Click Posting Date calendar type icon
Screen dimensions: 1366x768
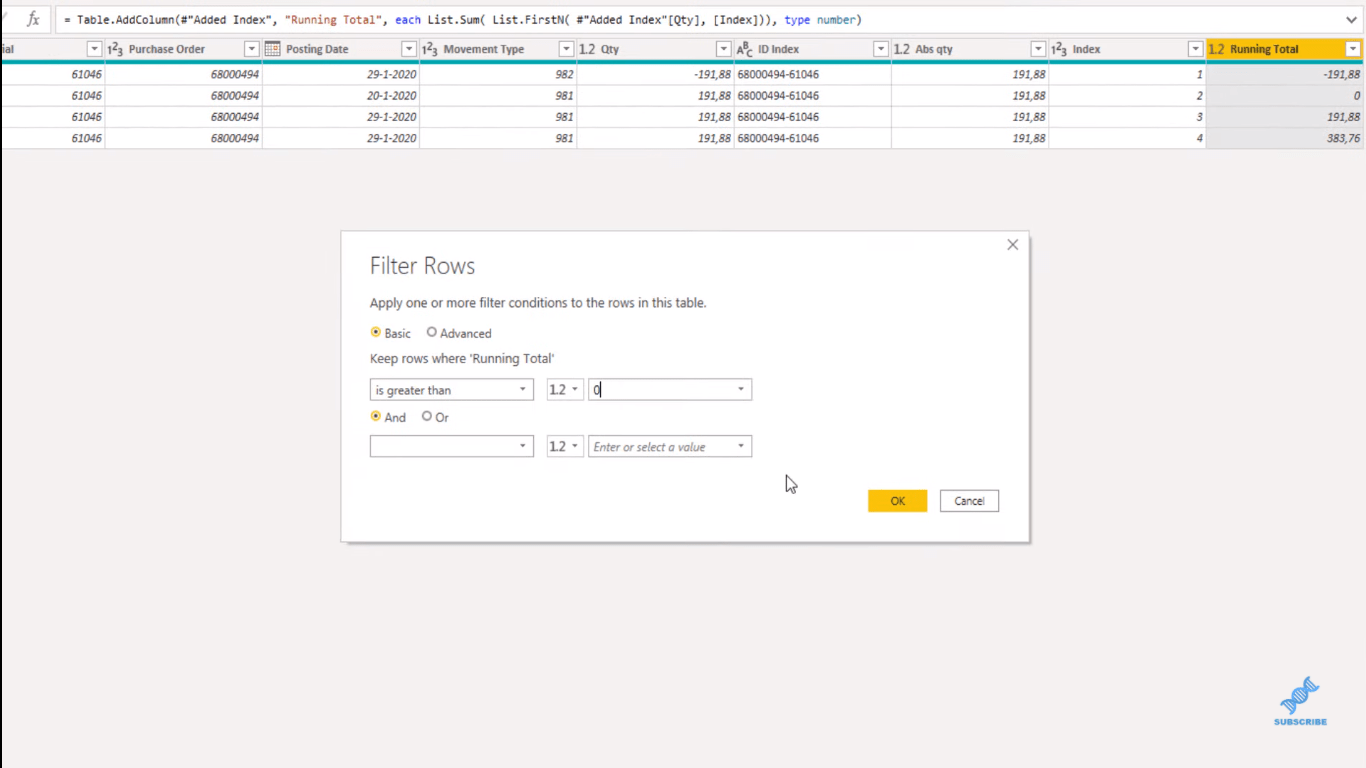(272, 49)
